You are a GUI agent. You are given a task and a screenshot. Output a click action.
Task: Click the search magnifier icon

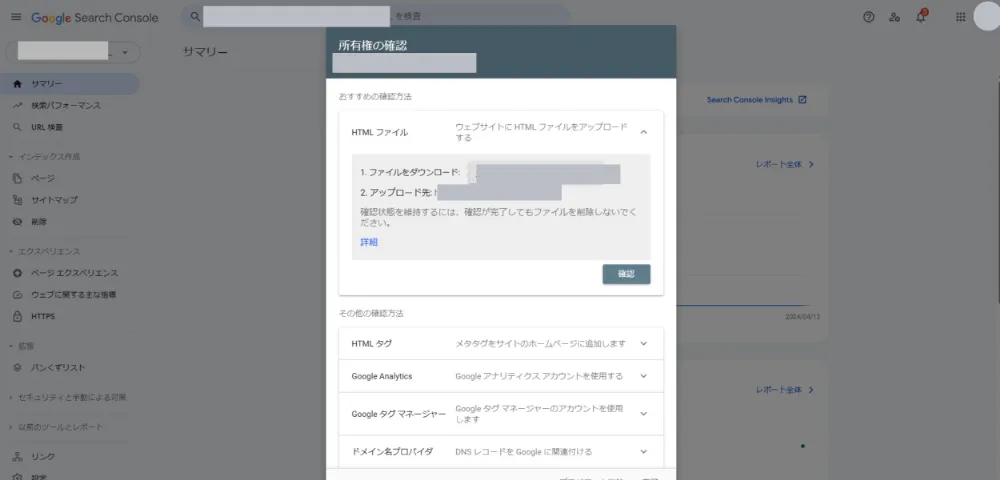pos(195,16)
